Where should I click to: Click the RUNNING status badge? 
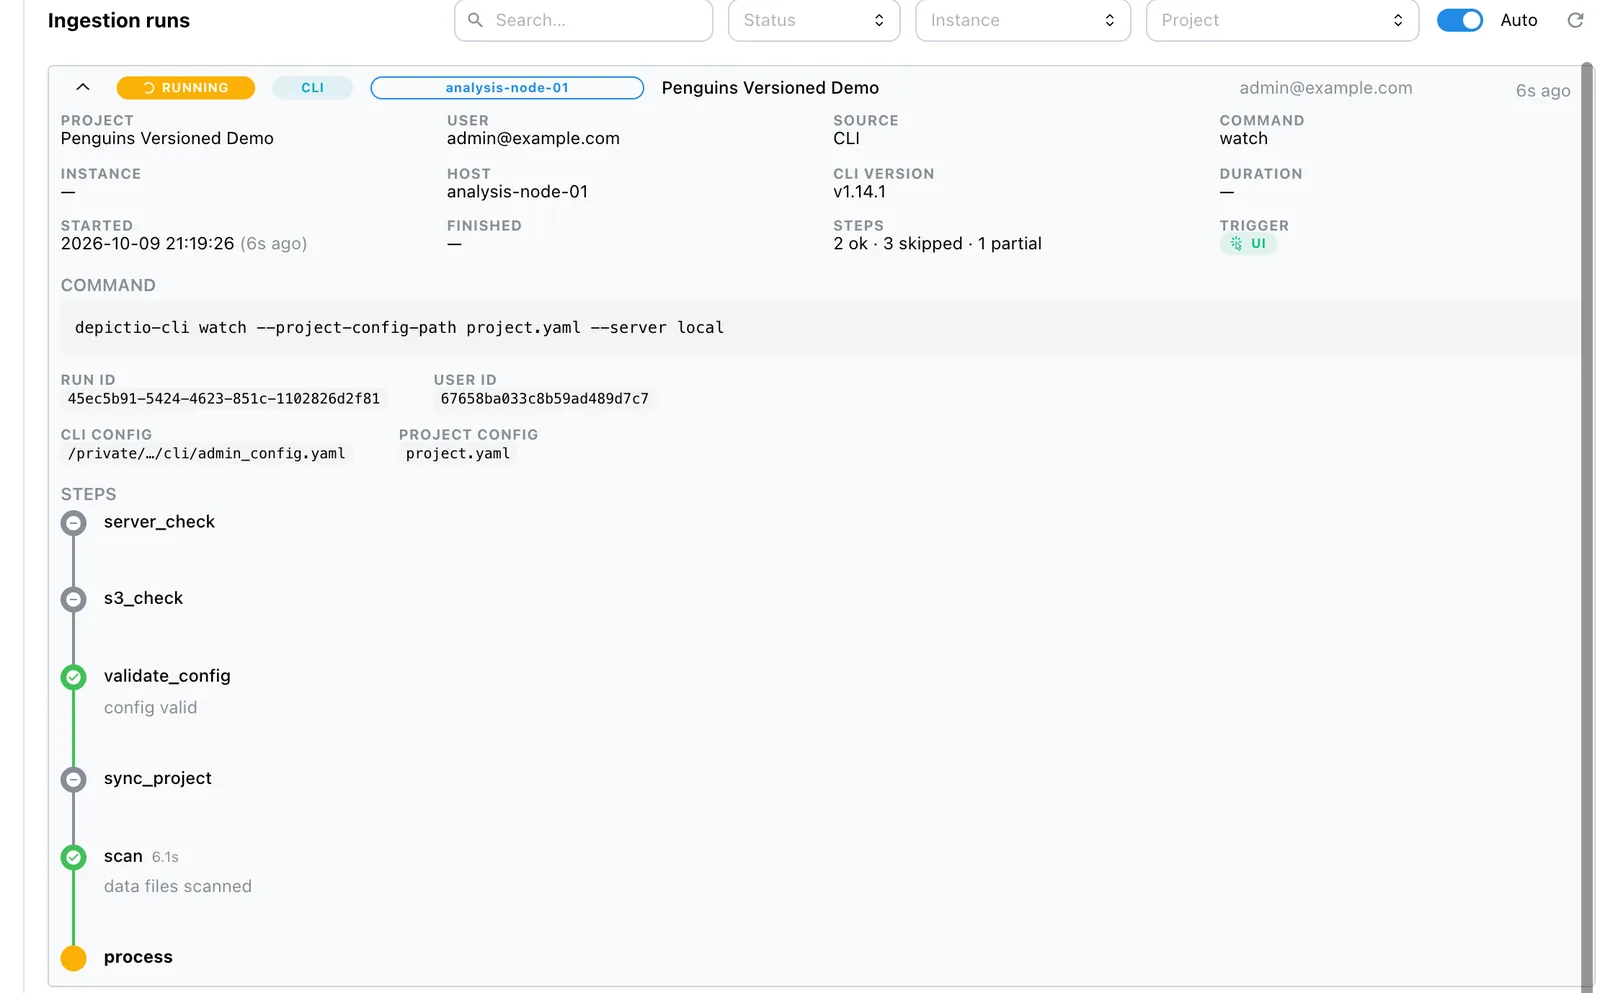coord(186,88)
